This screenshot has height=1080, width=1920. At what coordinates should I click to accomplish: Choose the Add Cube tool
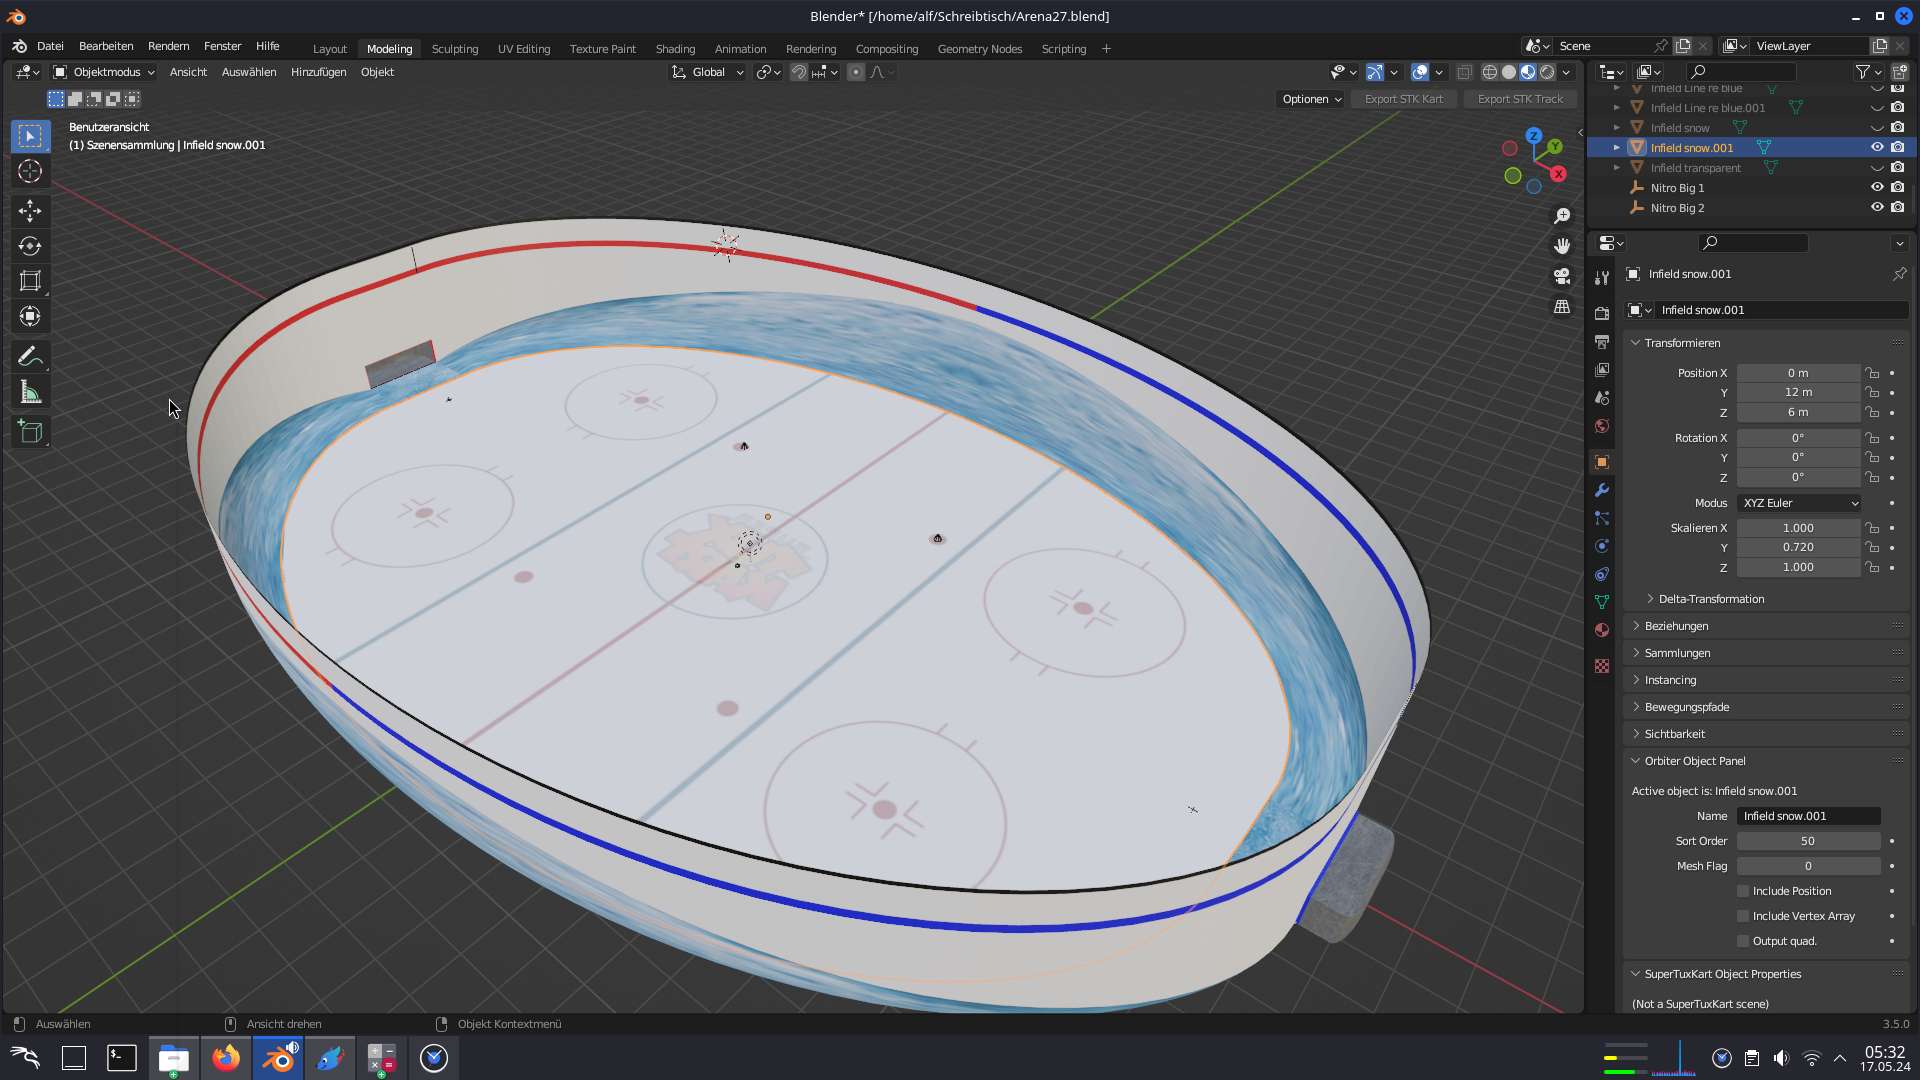[30, 432]
